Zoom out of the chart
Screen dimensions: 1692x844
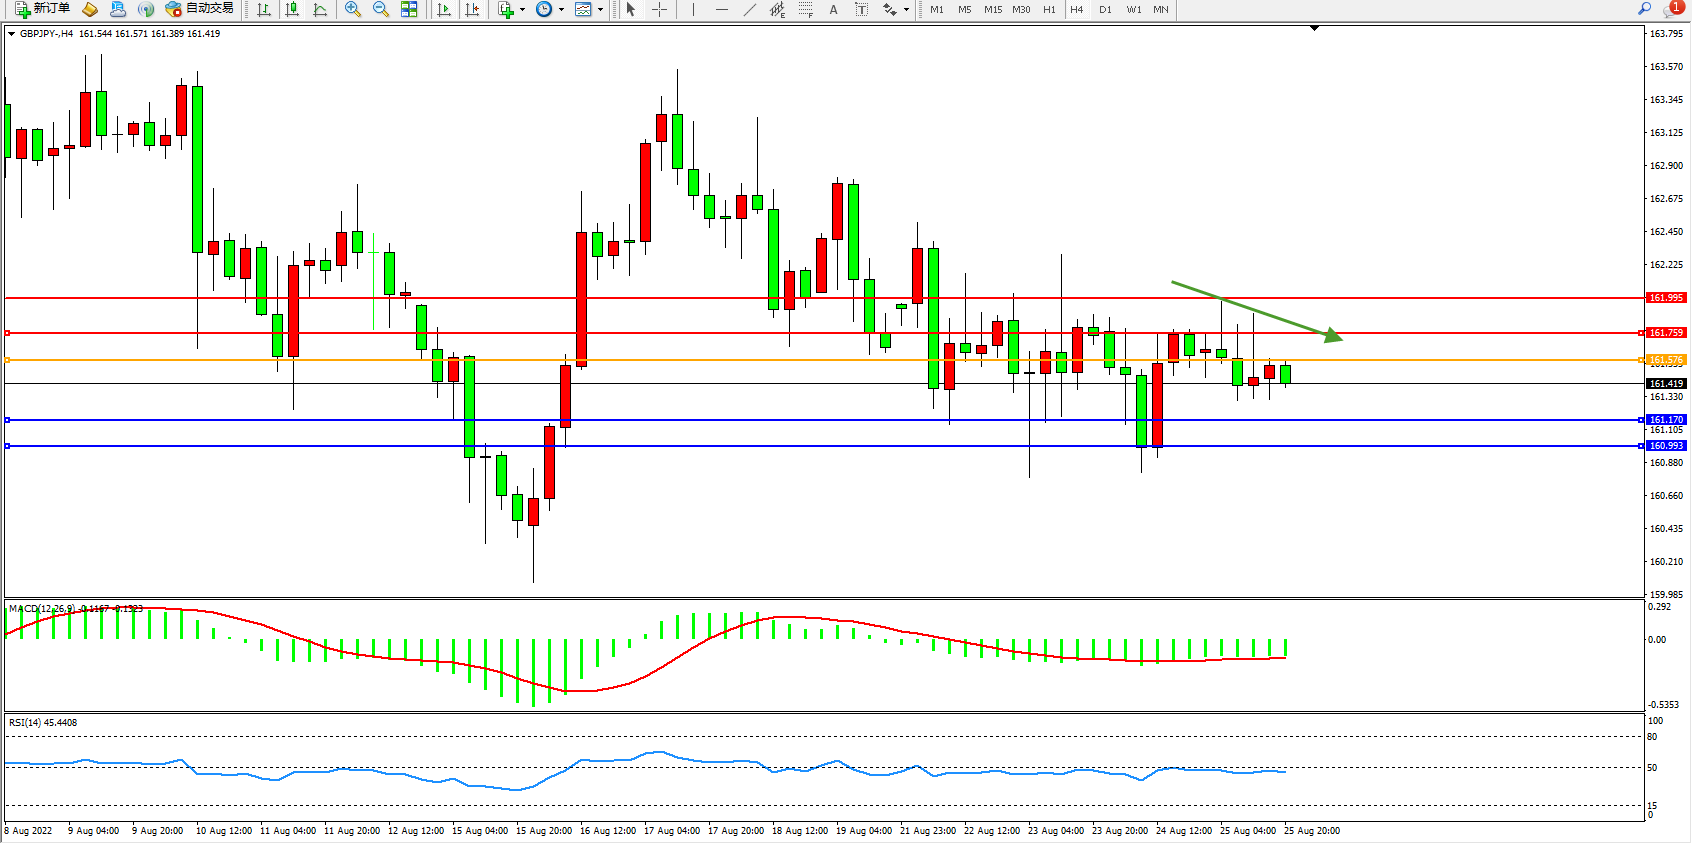point(381,9)
